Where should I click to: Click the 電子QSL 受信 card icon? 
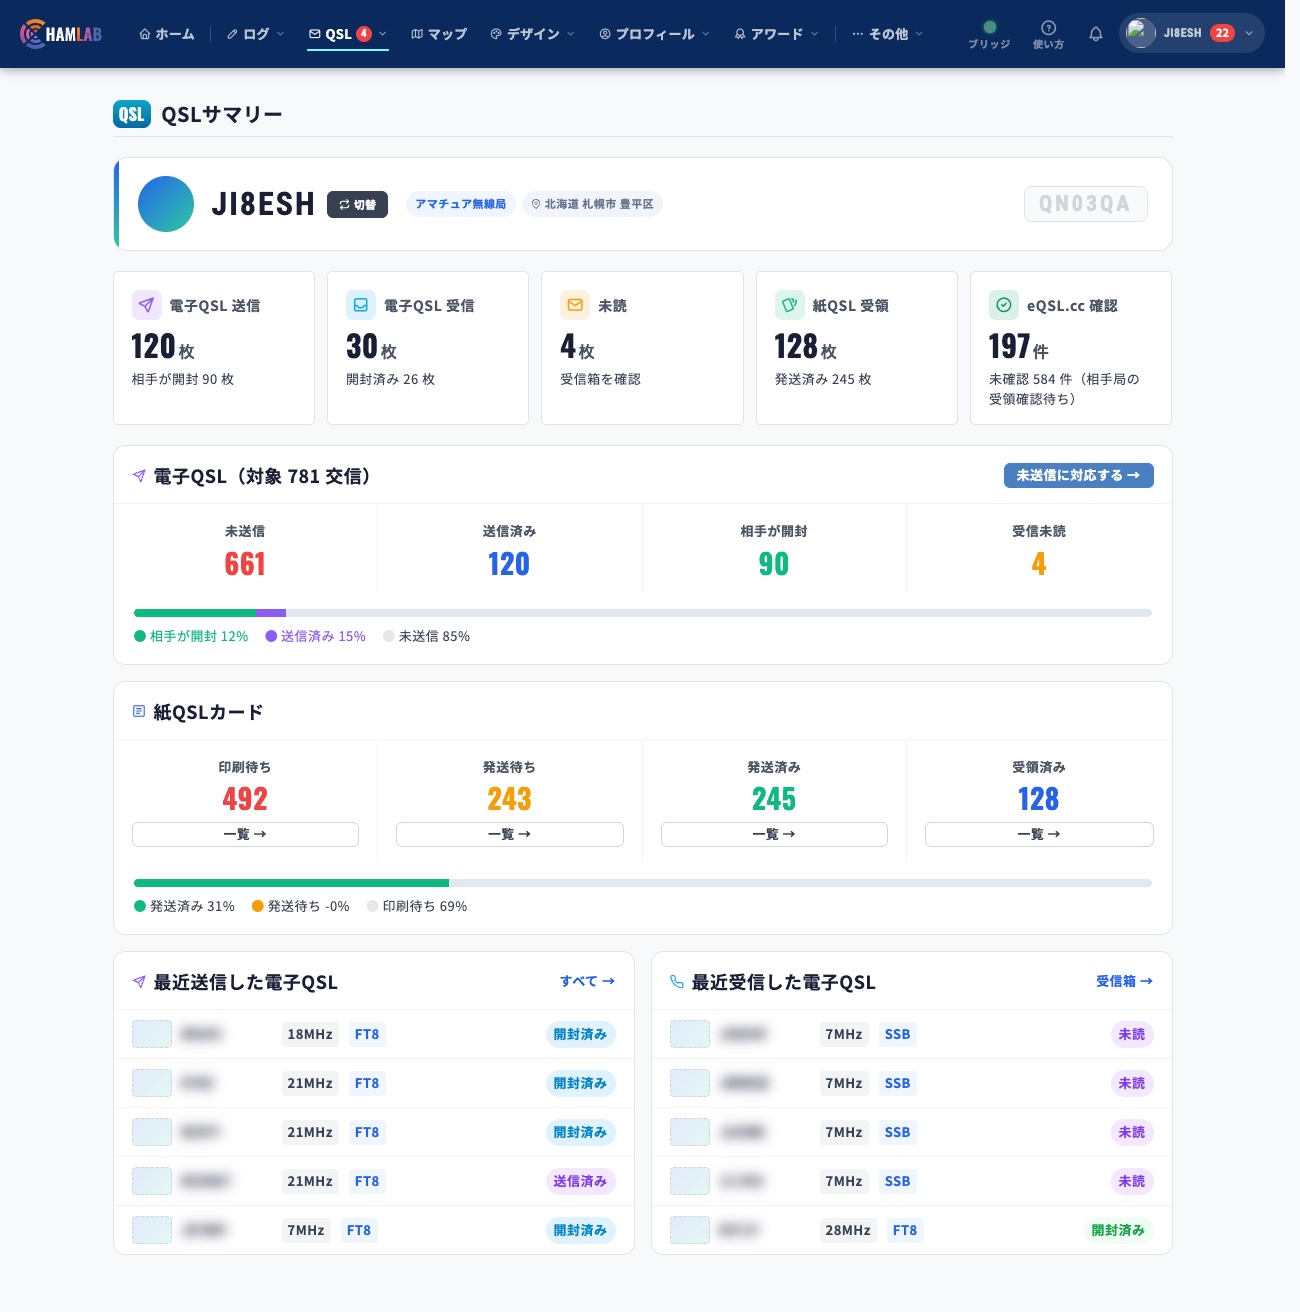click(x=361, y=305)
